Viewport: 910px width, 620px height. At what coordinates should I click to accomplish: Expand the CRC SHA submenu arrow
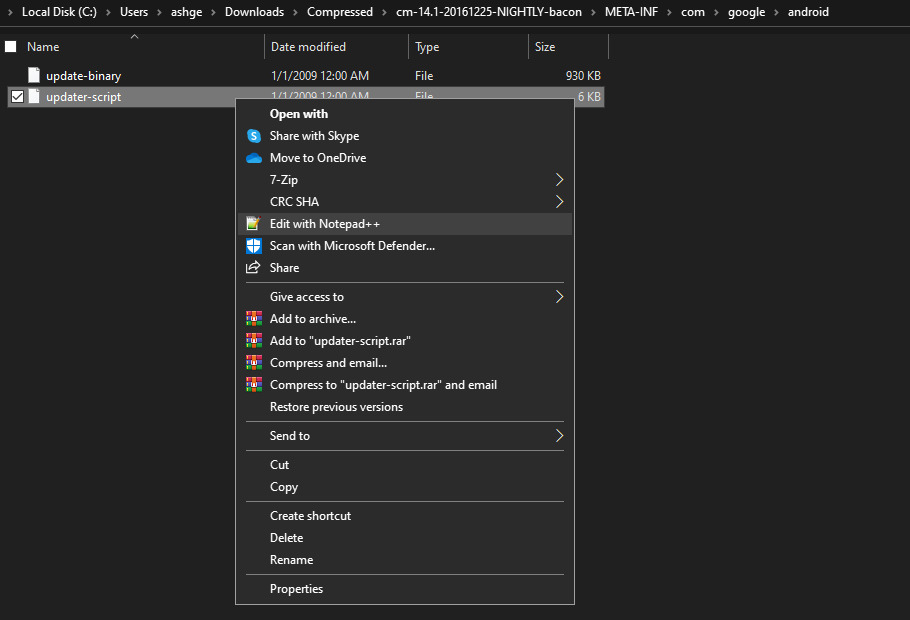click(x=559, y=202)
